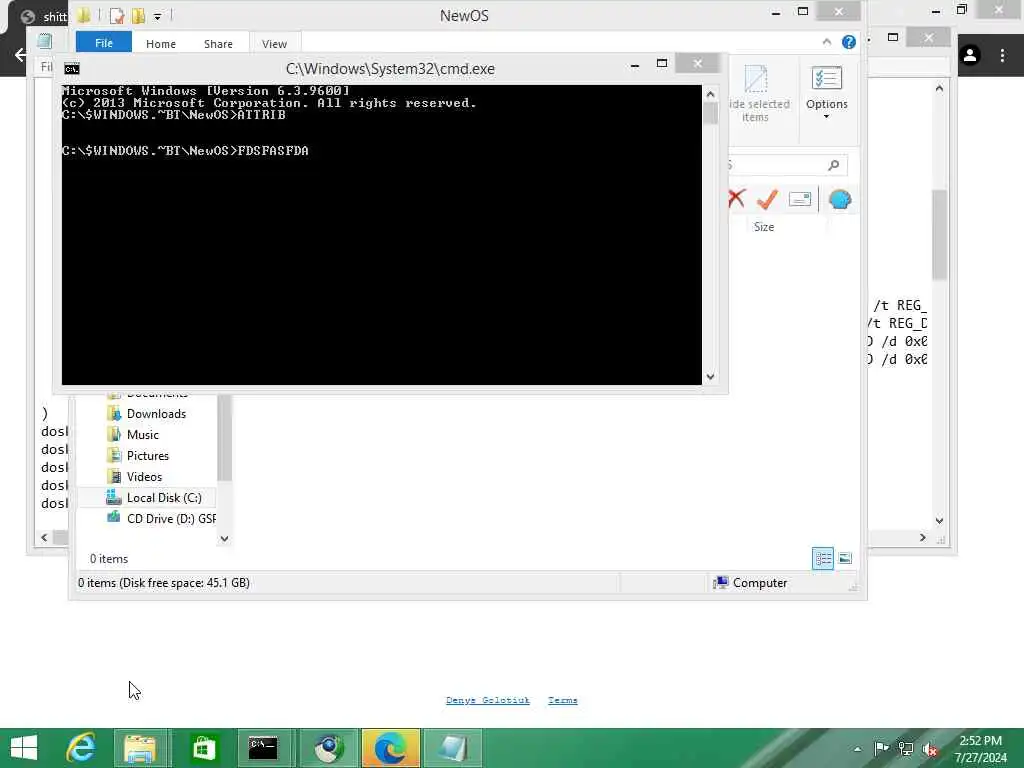Image resolution: width=1024 pixels, height=768 pixels.
Task: Switch to the Share ribbon tab
Action: (x=218, y=44)
